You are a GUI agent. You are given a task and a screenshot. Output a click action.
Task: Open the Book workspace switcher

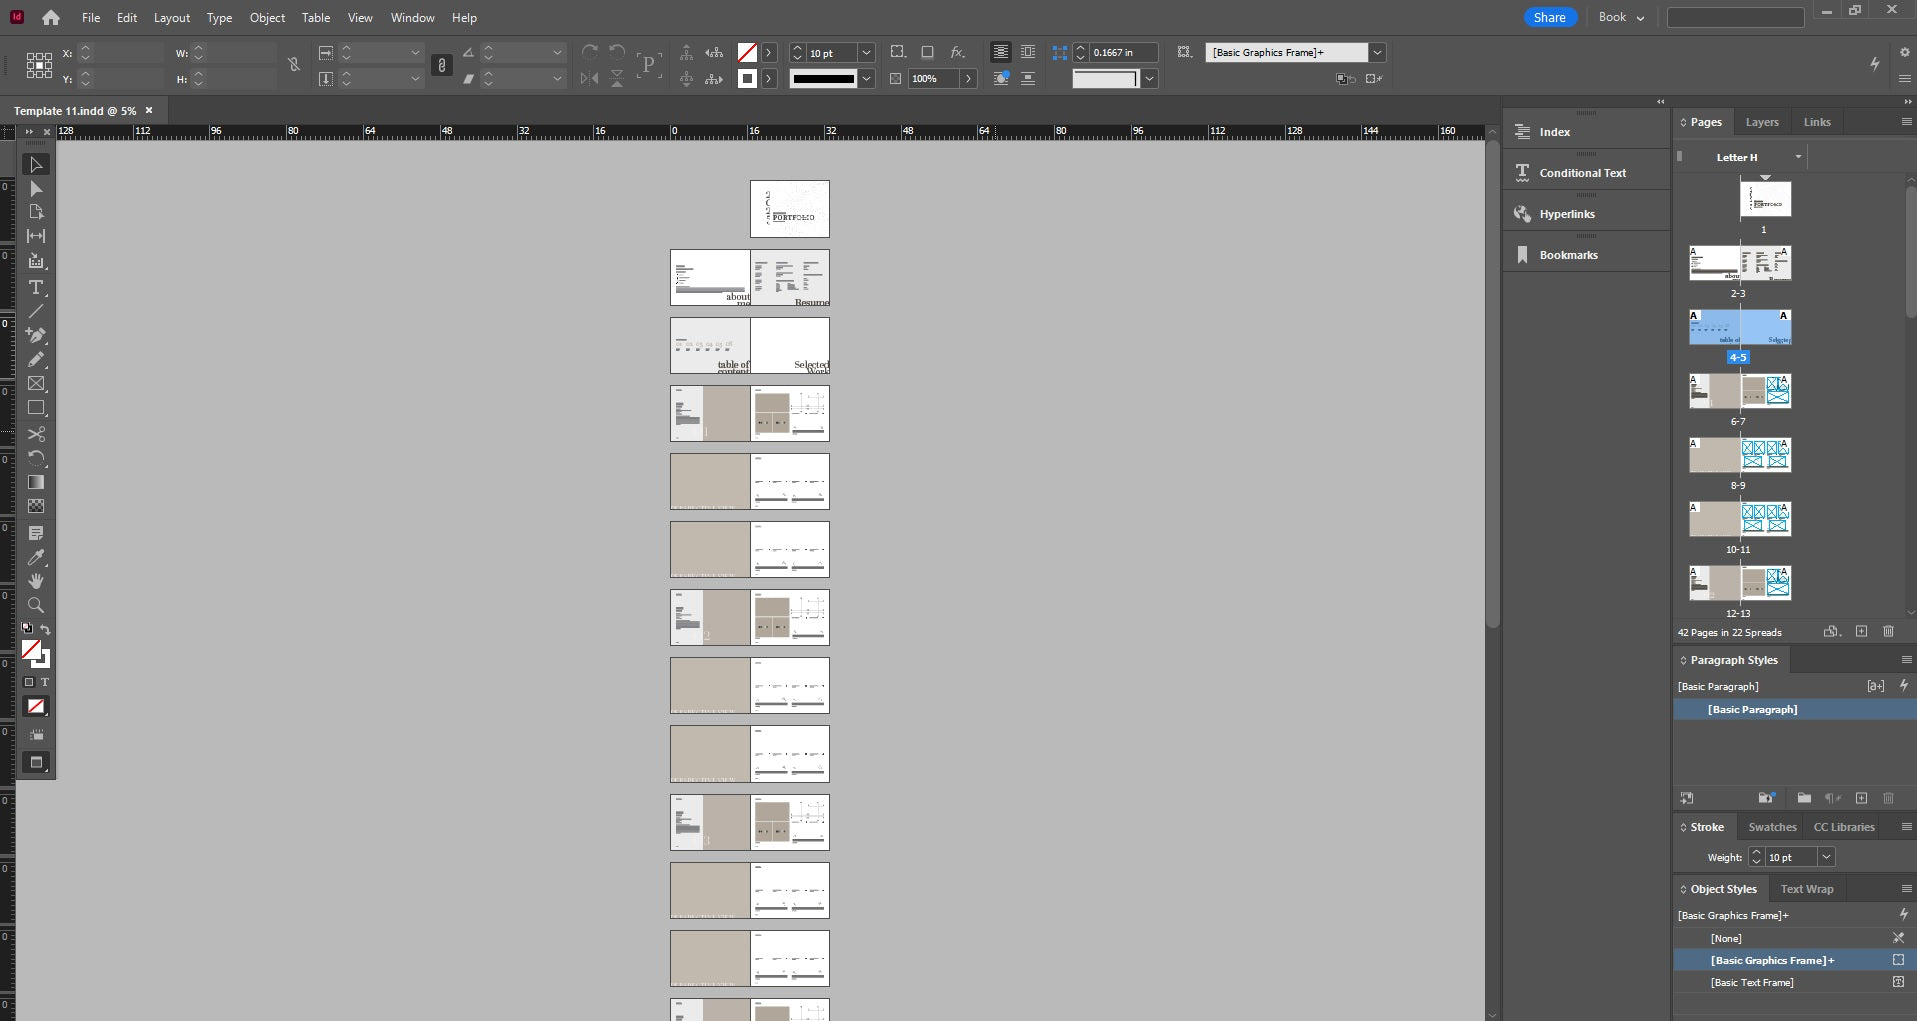(x=1621, y=17)
